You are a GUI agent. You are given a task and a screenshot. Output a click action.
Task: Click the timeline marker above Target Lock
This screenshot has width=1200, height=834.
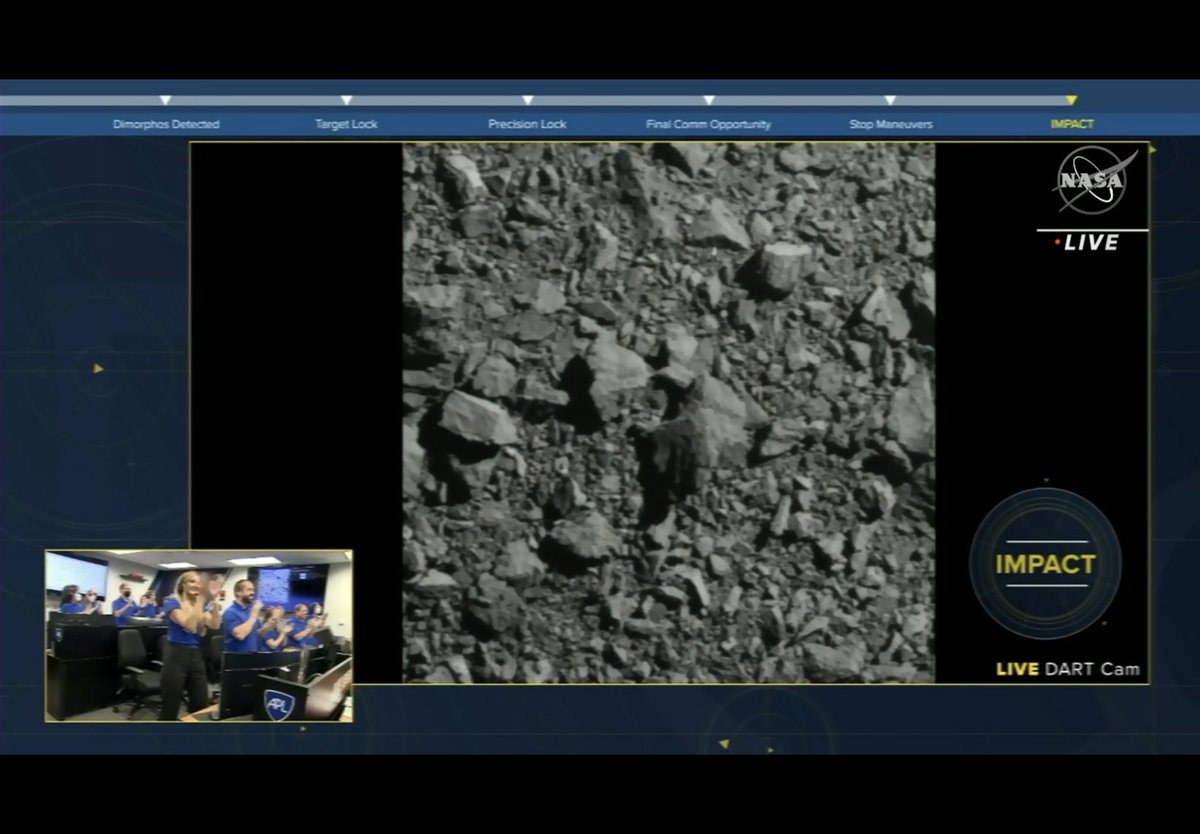346,100
